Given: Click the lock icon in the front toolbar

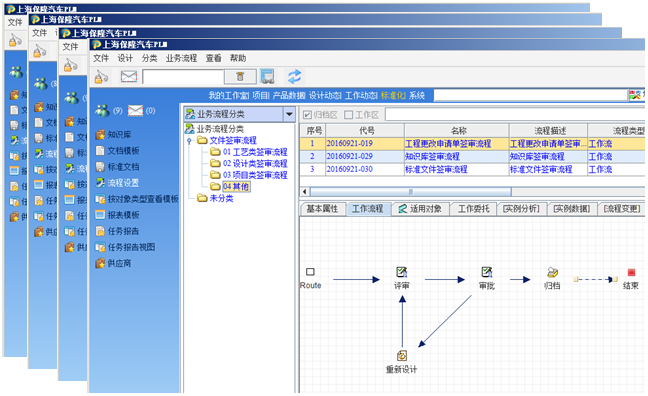Looking at the screenshot, I should pyautogui.click(x=101, y=76).
